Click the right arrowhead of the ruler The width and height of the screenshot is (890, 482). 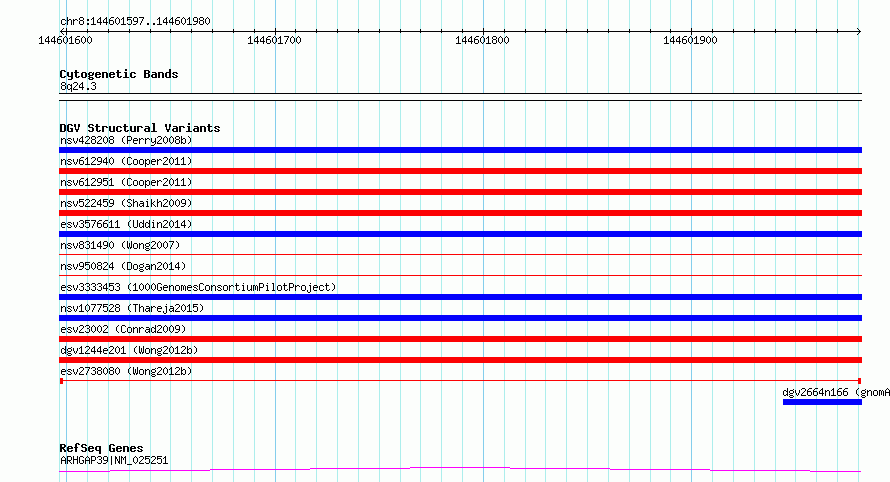pyautogui.click(x=859, y=31)
